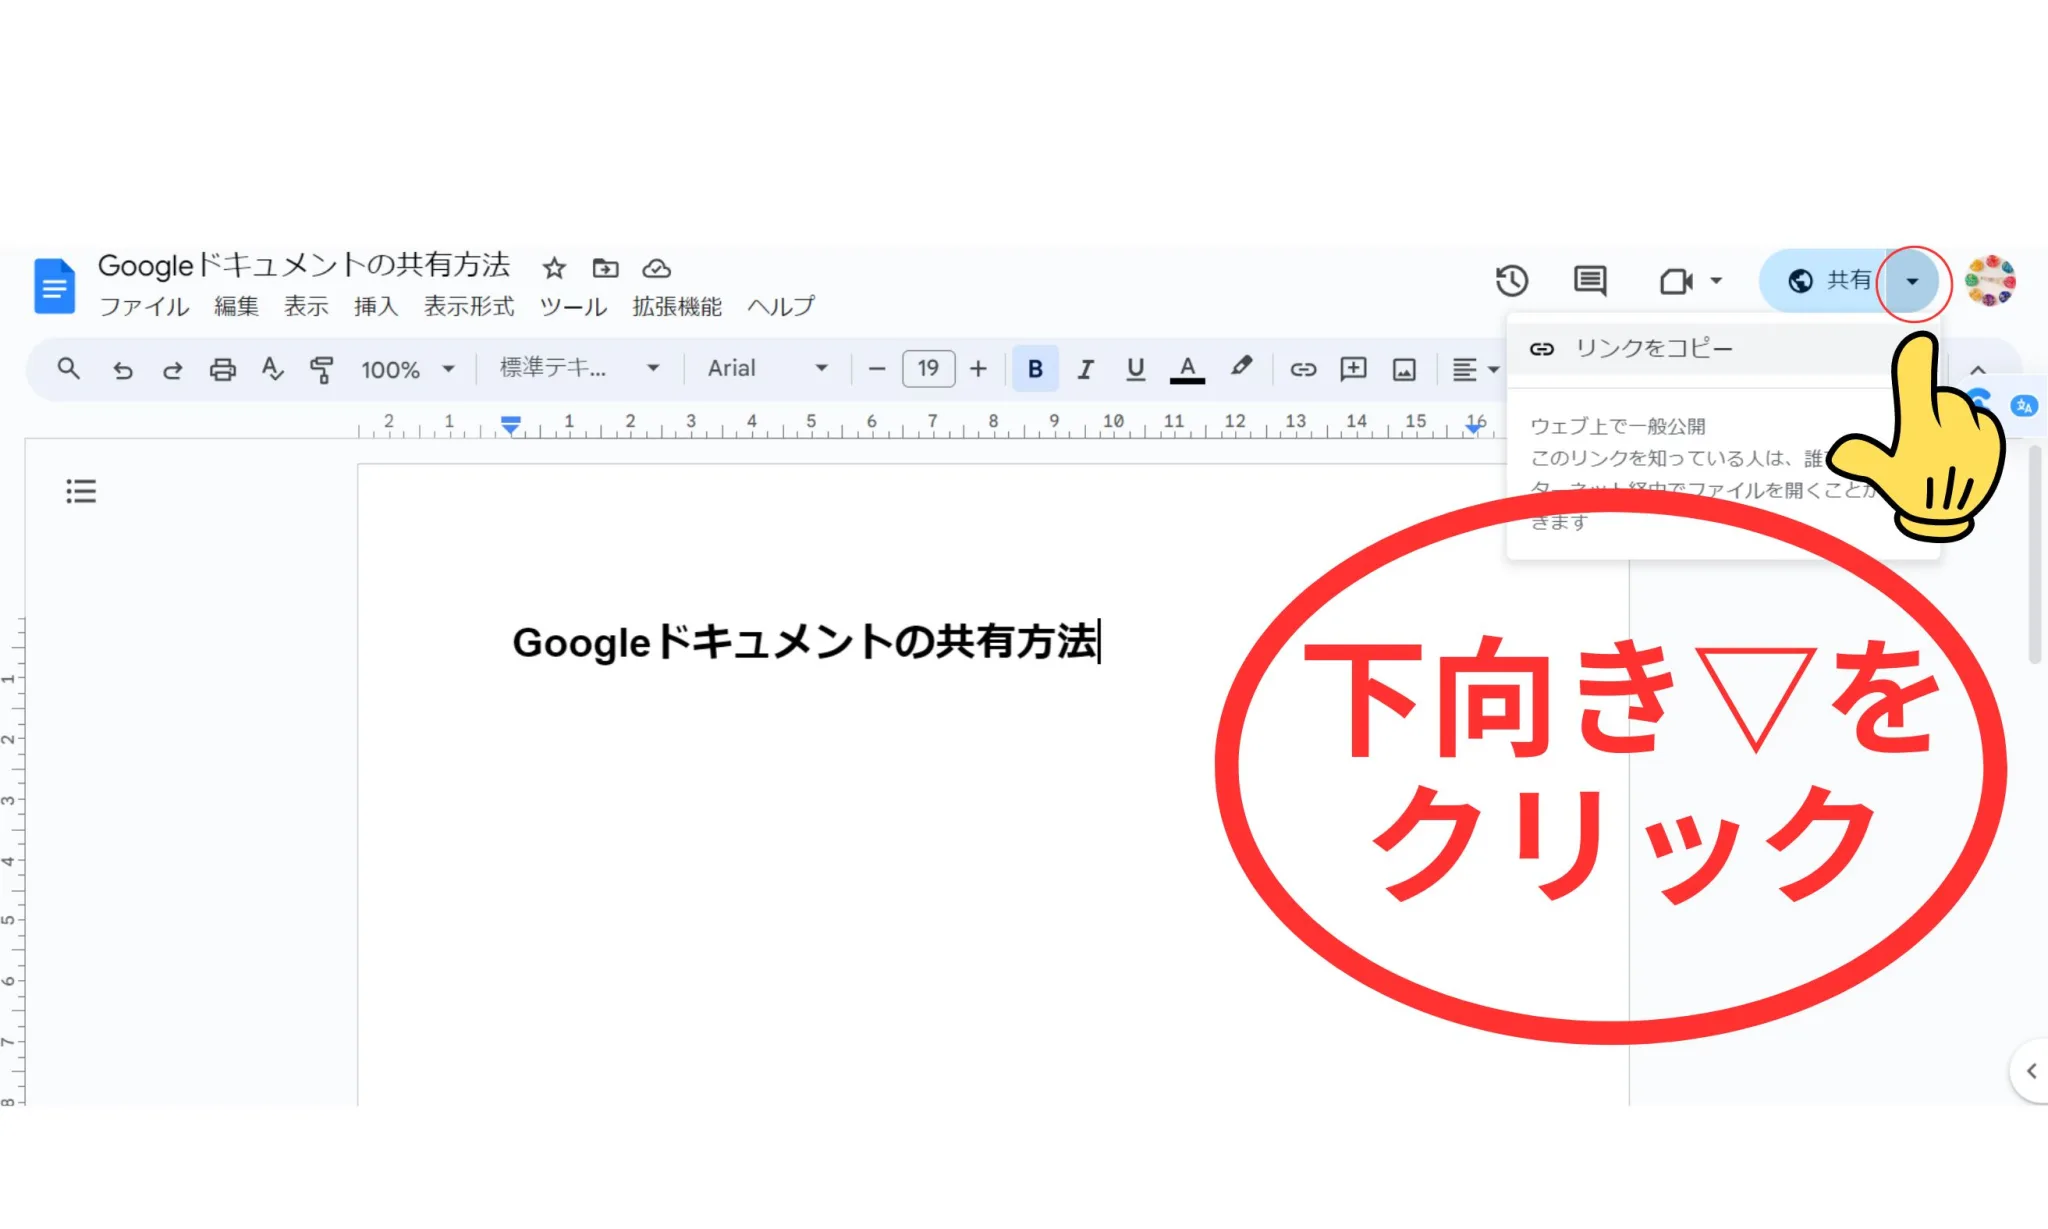The height and width of the screenshot is (1229, 2048).
Task: Open the move to folder icon
Action: point(605,268)
